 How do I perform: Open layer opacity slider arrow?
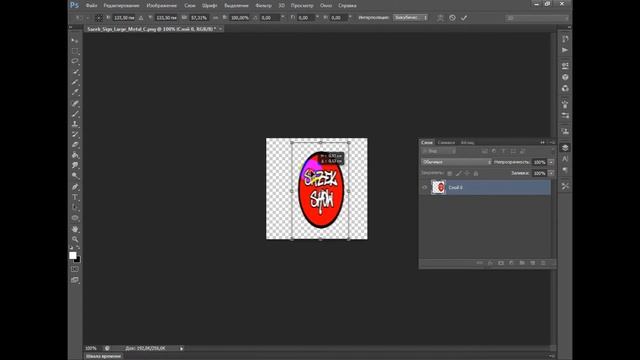coord(551,162)
